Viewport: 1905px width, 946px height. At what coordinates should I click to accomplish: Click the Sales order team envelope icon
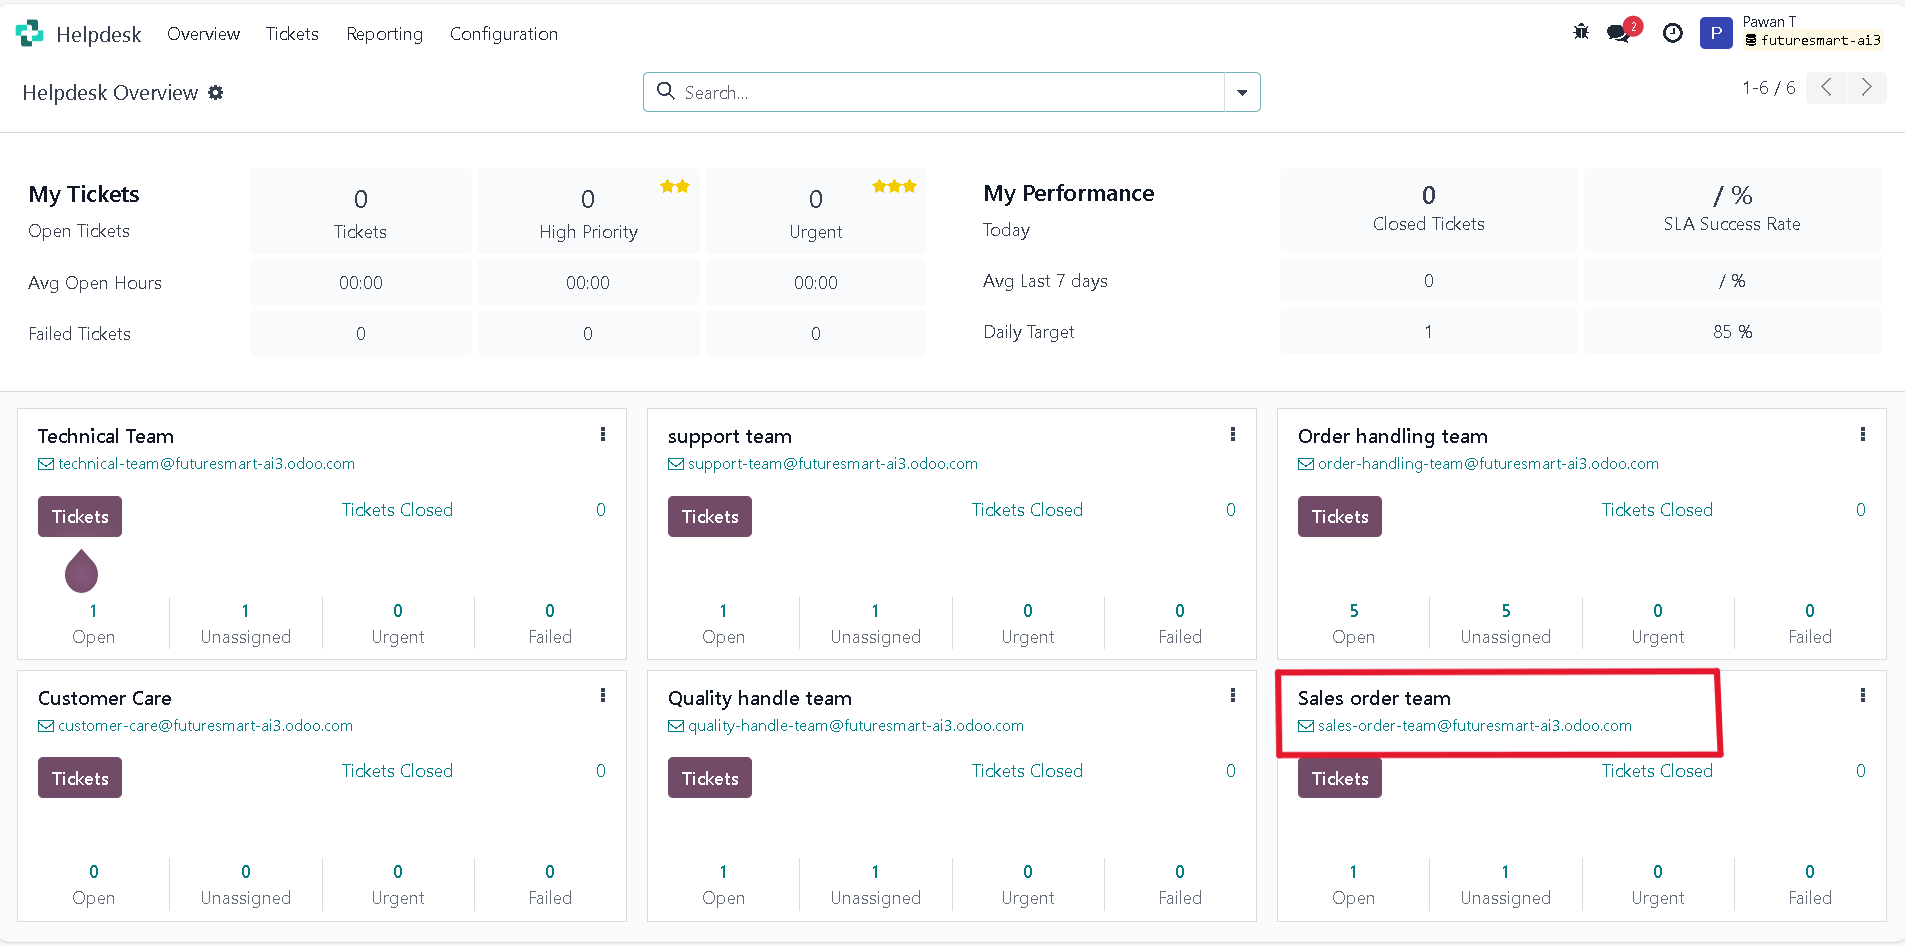click(1306, 726)
